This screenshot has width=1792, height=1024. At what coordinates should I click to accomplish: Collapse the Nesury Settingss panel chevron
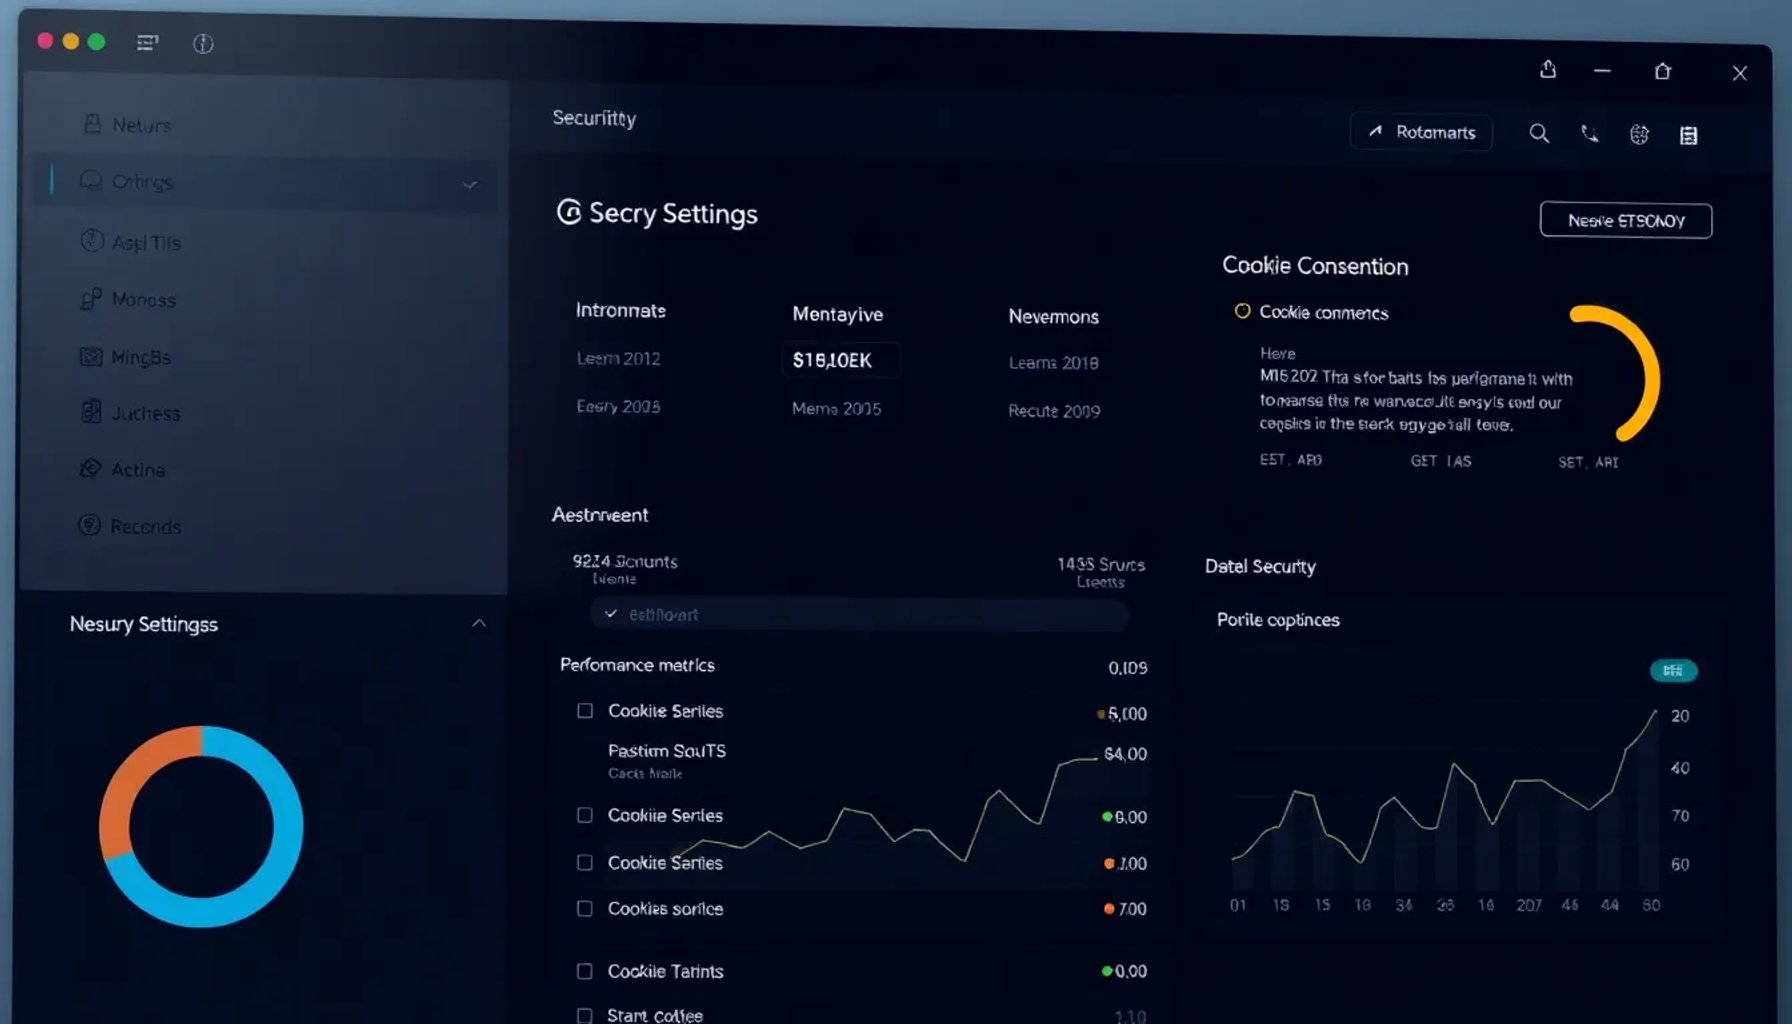480,623
